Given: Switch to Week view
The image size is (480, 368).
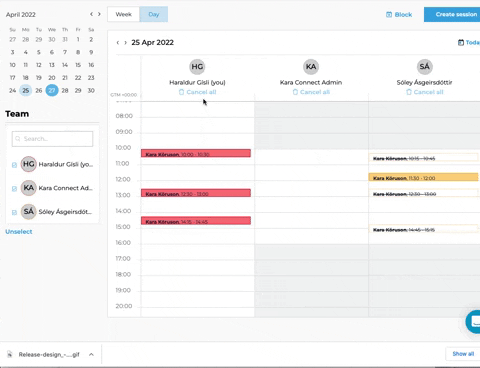Looking at the screenshot, I should coord(123,14).
